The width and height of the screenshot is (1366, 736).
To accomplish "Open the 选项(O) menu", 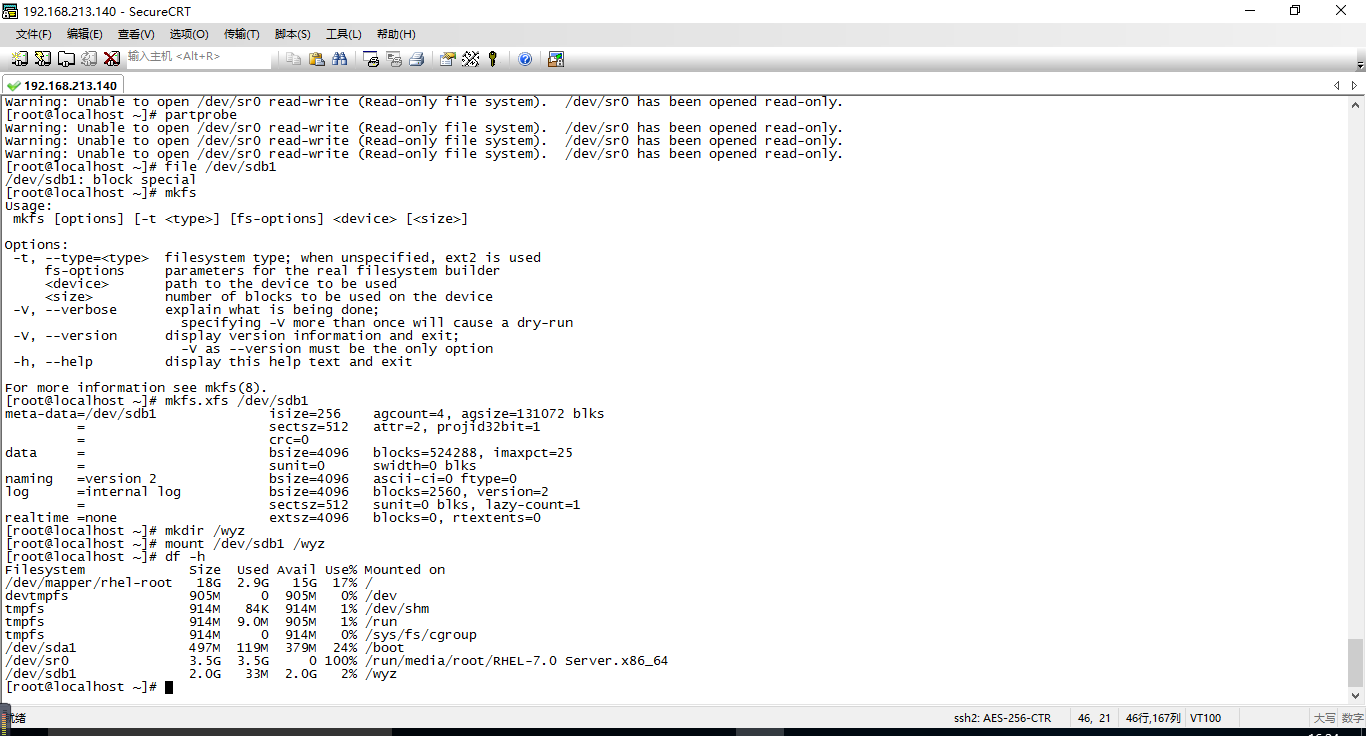I will click(189, 34).
